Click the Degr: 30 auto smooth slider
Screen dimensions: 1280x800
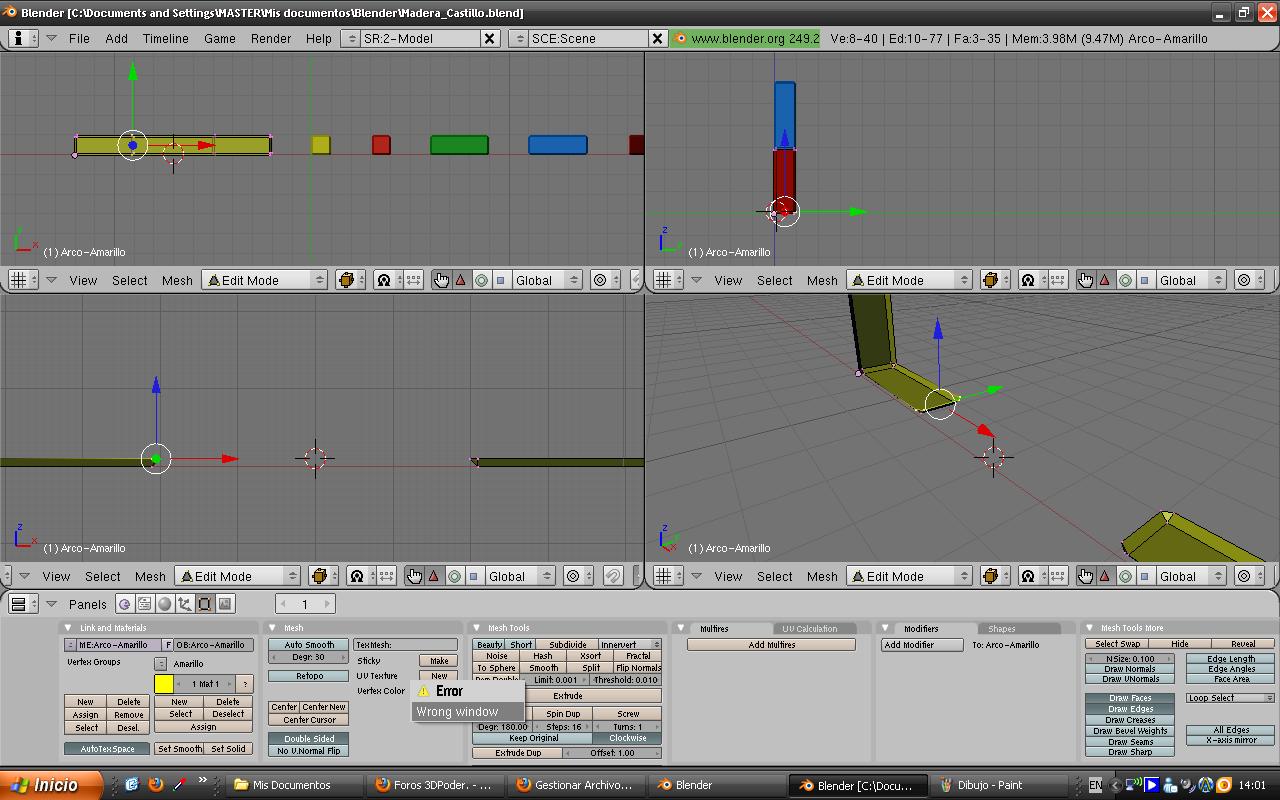pyautogui.click(x=309, y=657)
